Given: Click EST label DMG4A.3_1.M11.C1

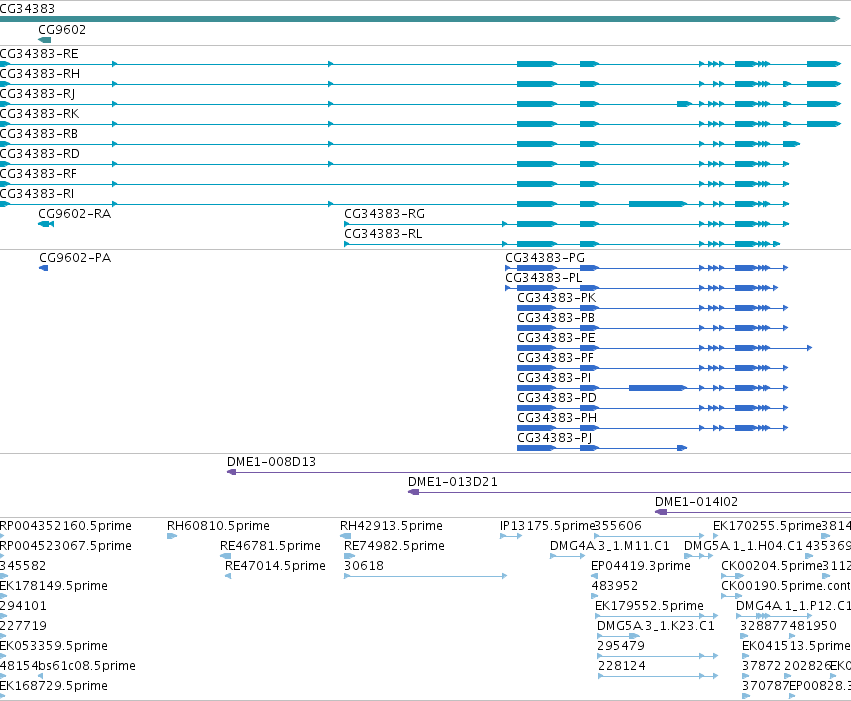Looking at the screenshot, I should coord(610,546).
